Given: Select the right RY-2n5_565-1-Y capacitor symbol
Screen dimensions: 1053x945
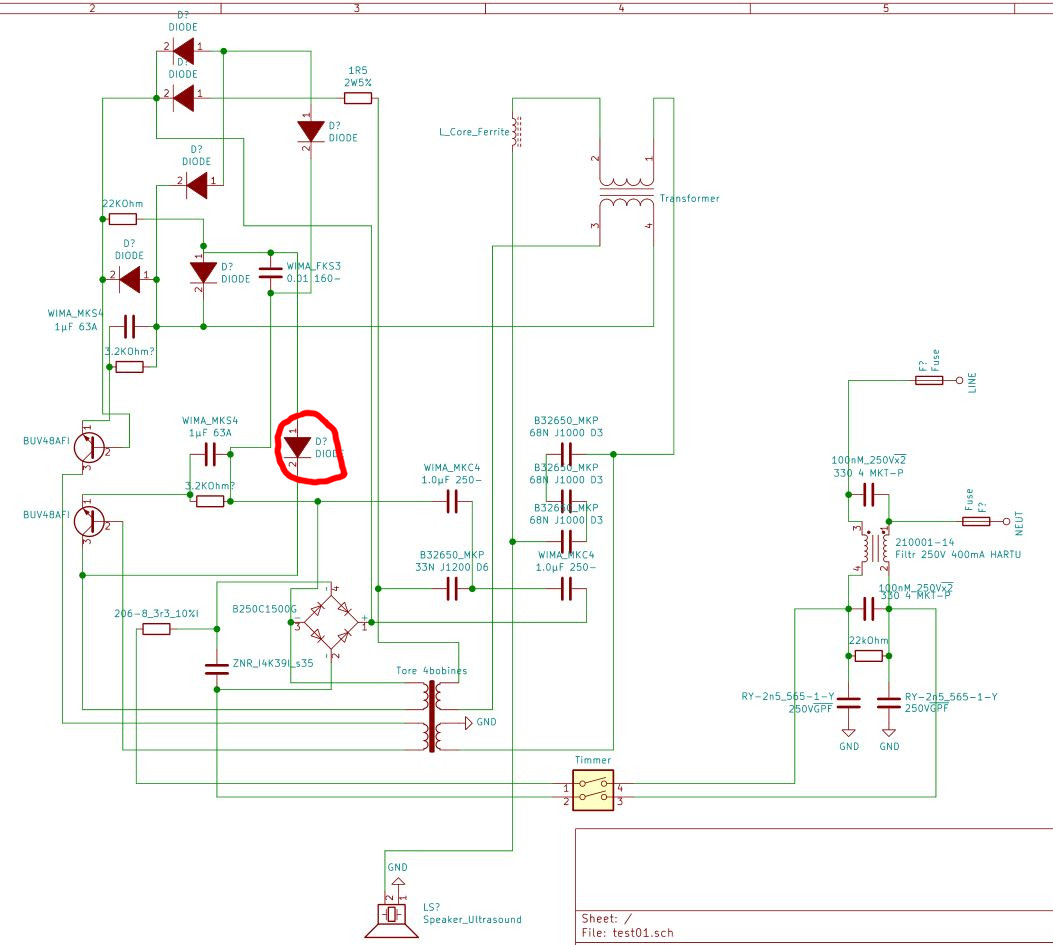Looking at the screenshot, I should pos(888,703).
